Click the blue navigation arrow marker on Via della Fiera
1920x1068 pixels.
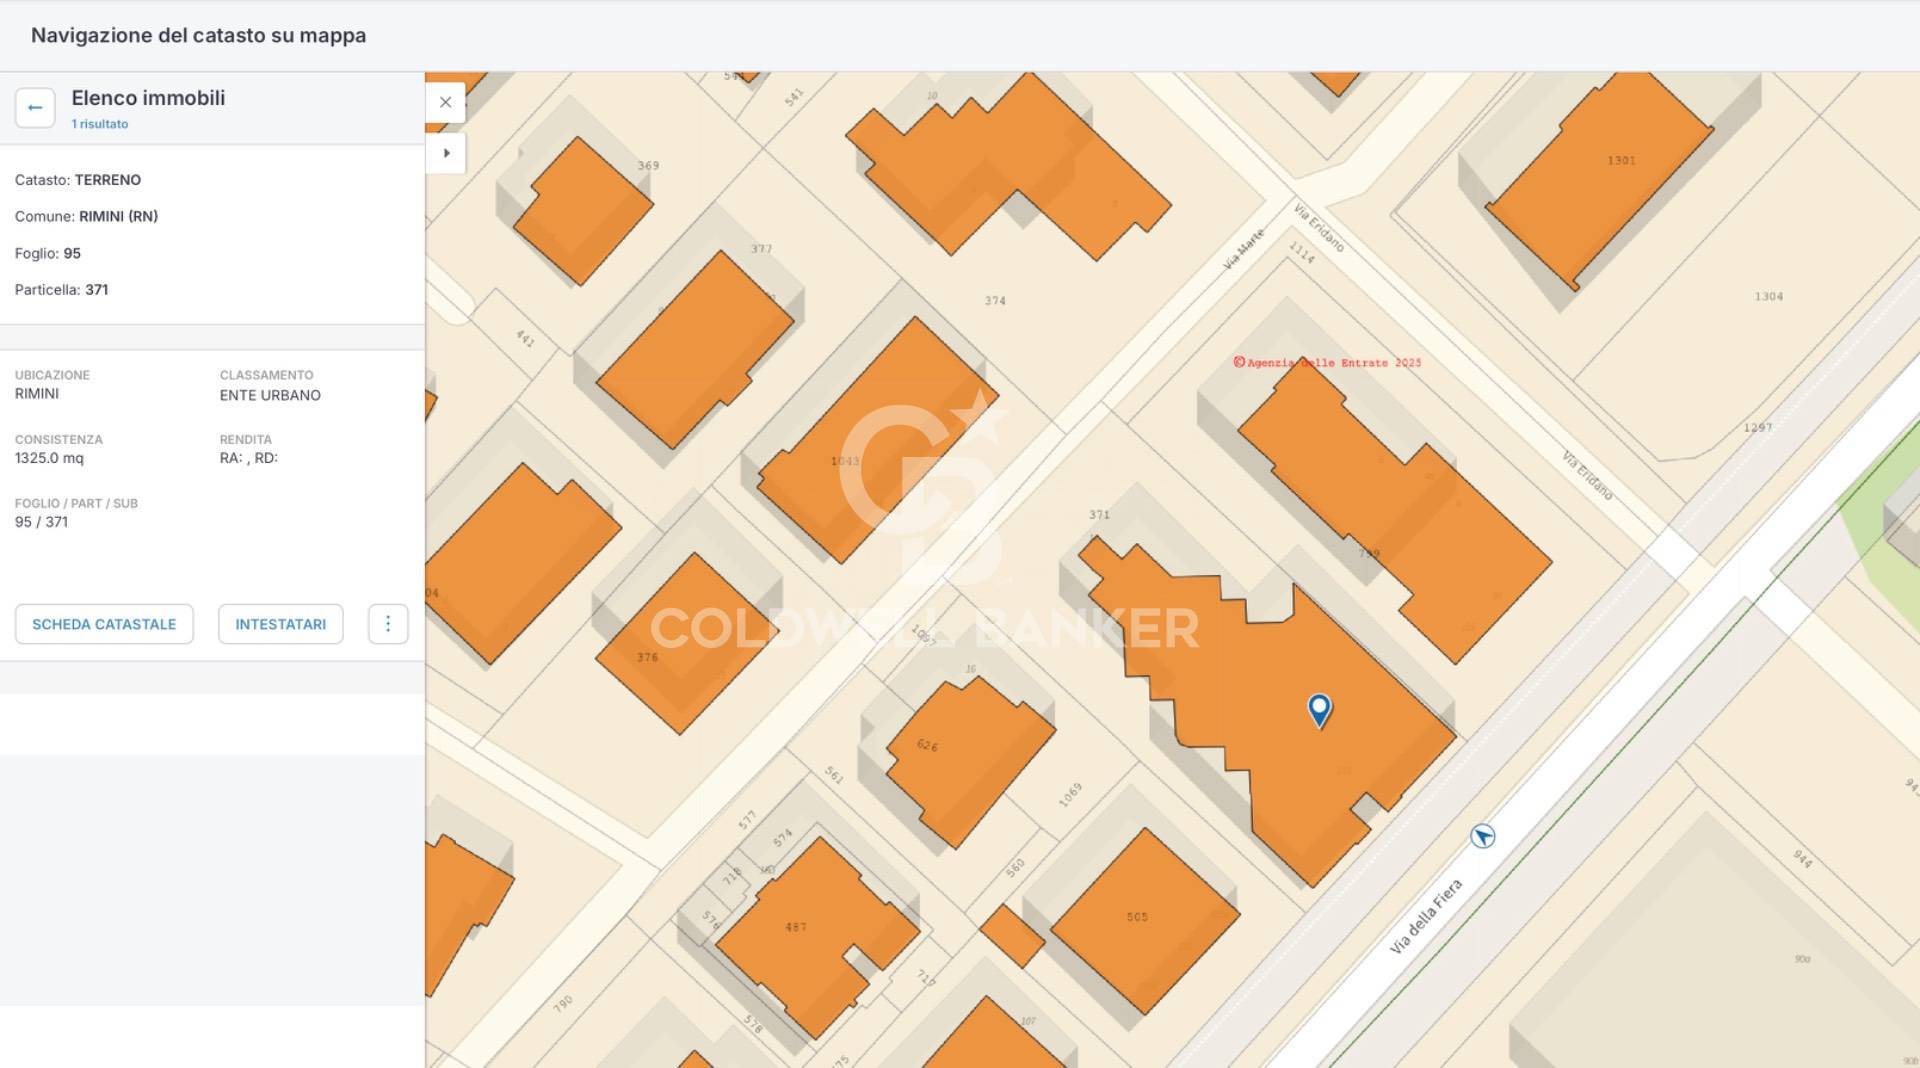click(1483, 836)
